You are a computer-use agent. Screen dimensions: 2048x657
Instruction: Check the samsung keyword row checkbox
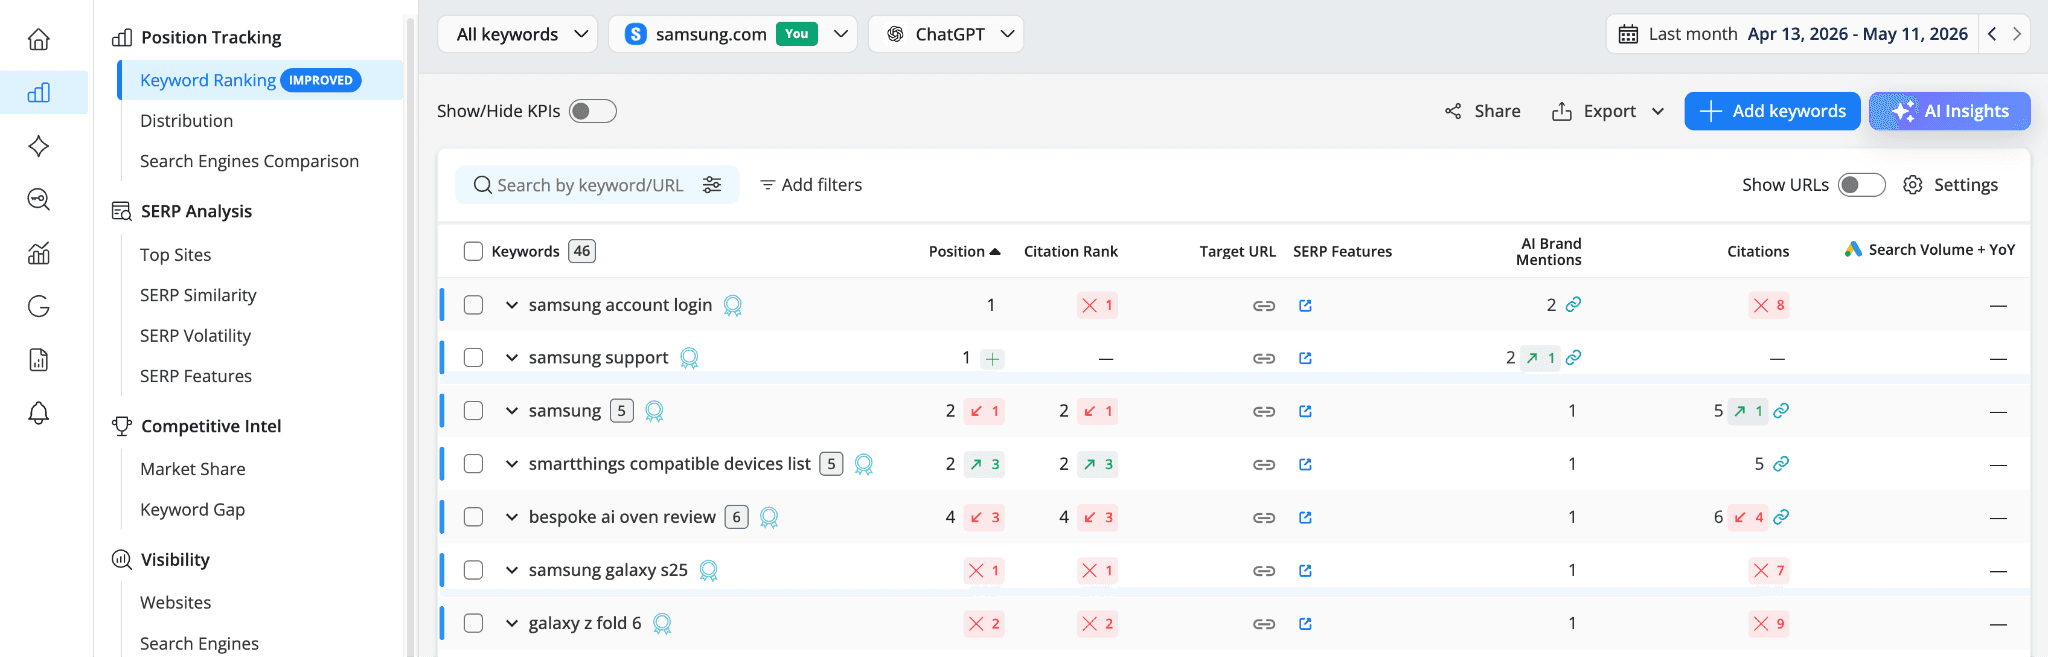click(x=474, y=411)
